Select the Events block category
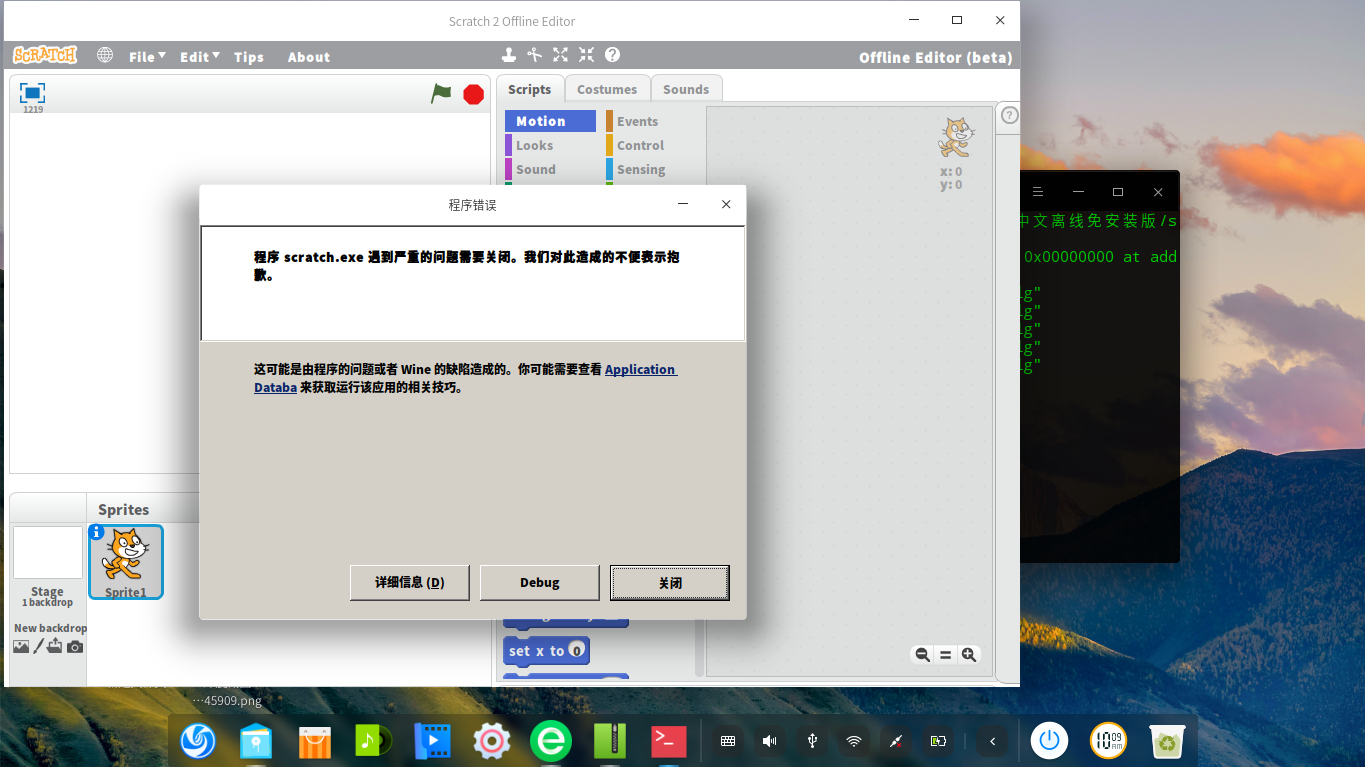Viewport: 1365px width, 767px height. point(650,121)
